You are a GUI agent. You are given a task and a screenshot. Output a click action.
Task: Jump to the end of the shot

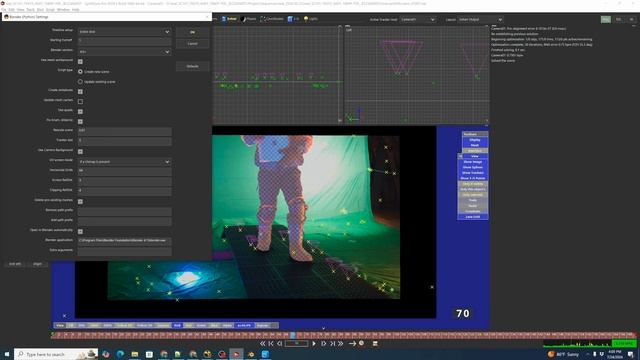tap(340, 344)
